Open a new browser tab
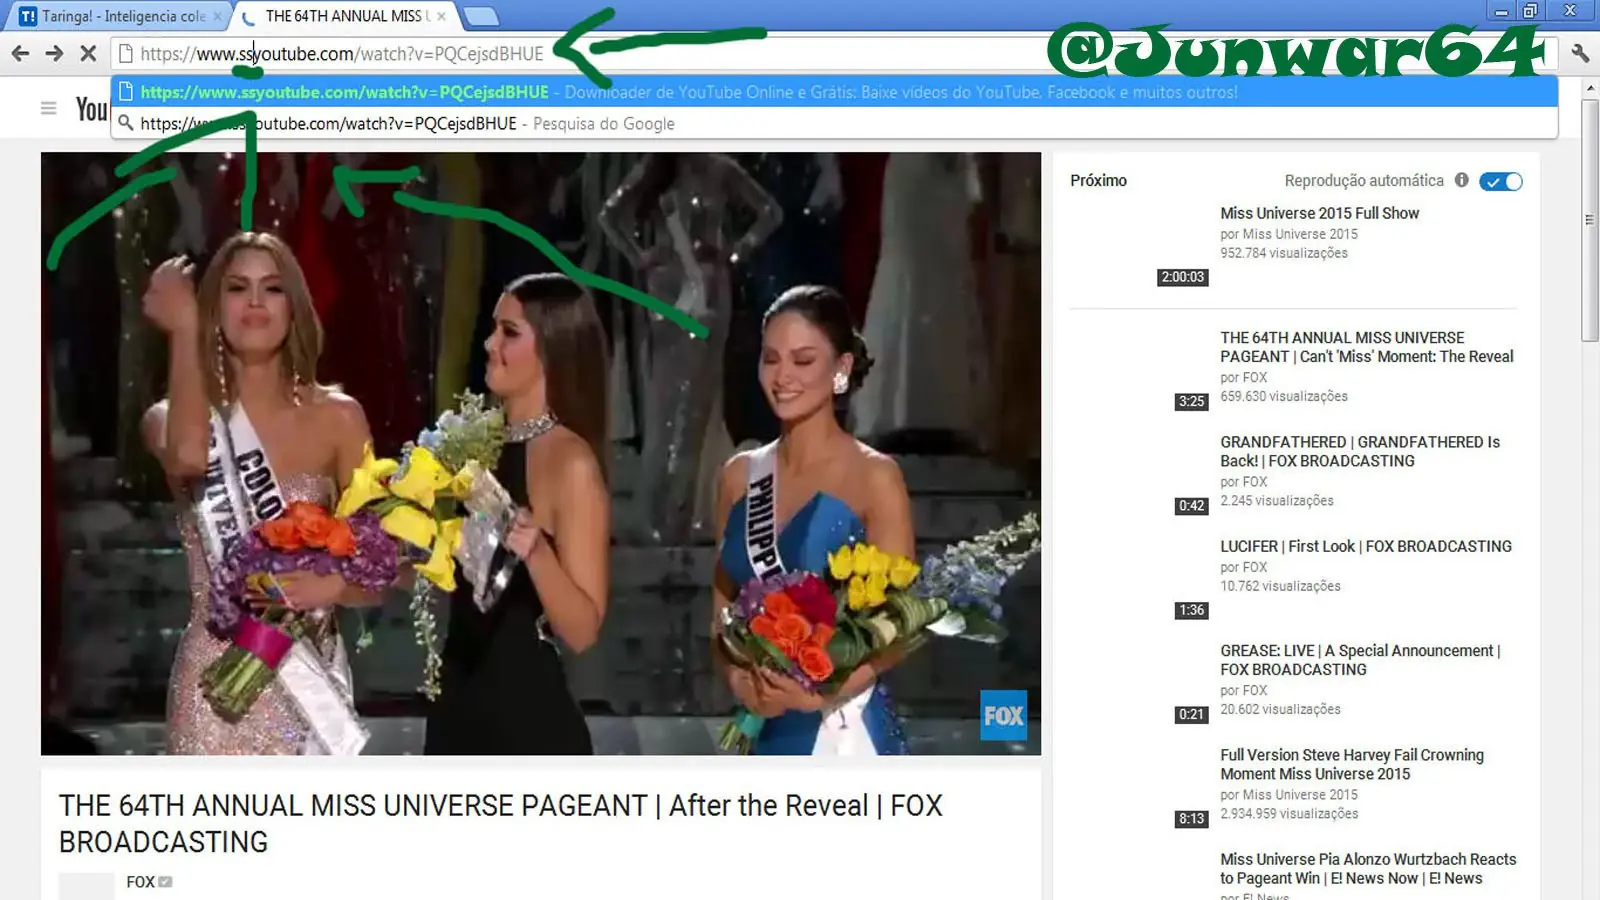 coord(481,16)
